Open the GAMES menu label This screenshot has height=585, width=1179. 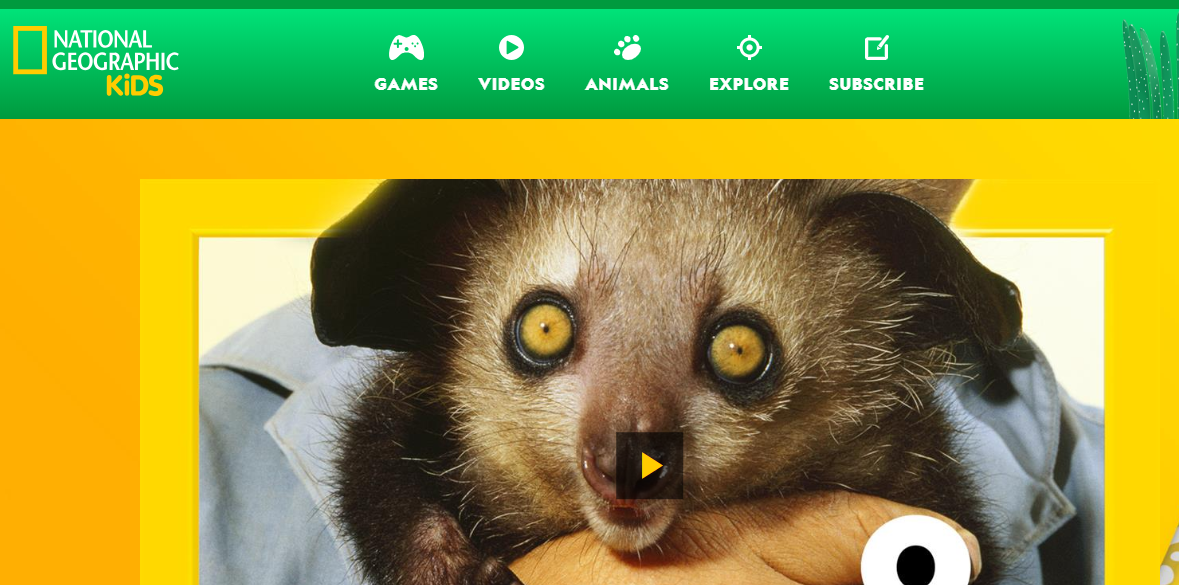(406, 84)
